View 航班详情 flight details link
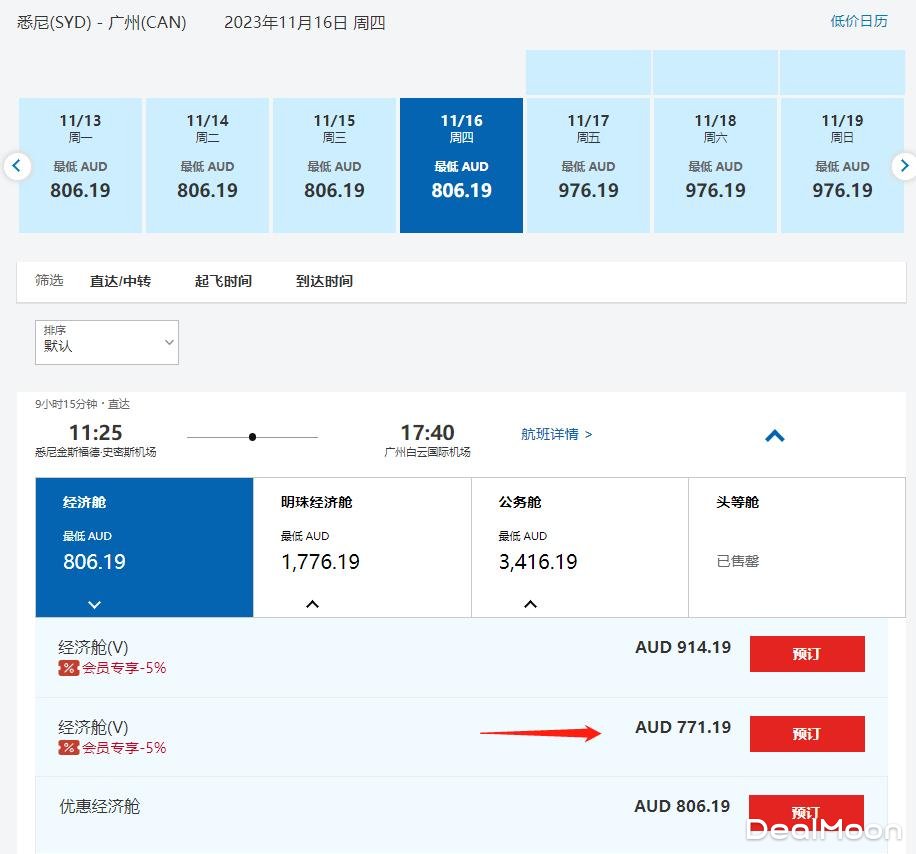The width and height of the screenshot is (916, 854). pos(556,434)
